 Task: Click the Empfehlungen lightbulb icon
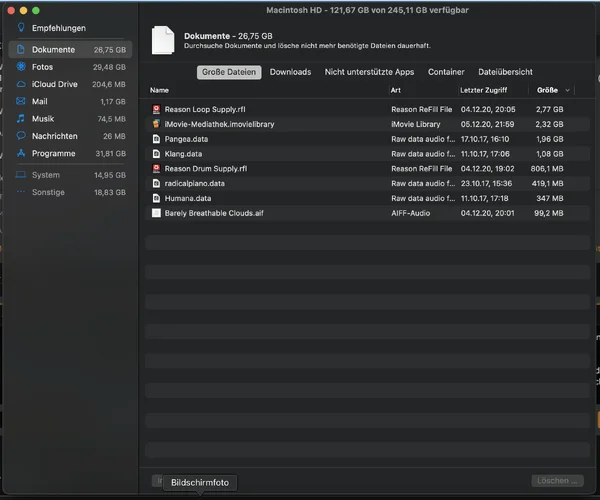point(21,28)
